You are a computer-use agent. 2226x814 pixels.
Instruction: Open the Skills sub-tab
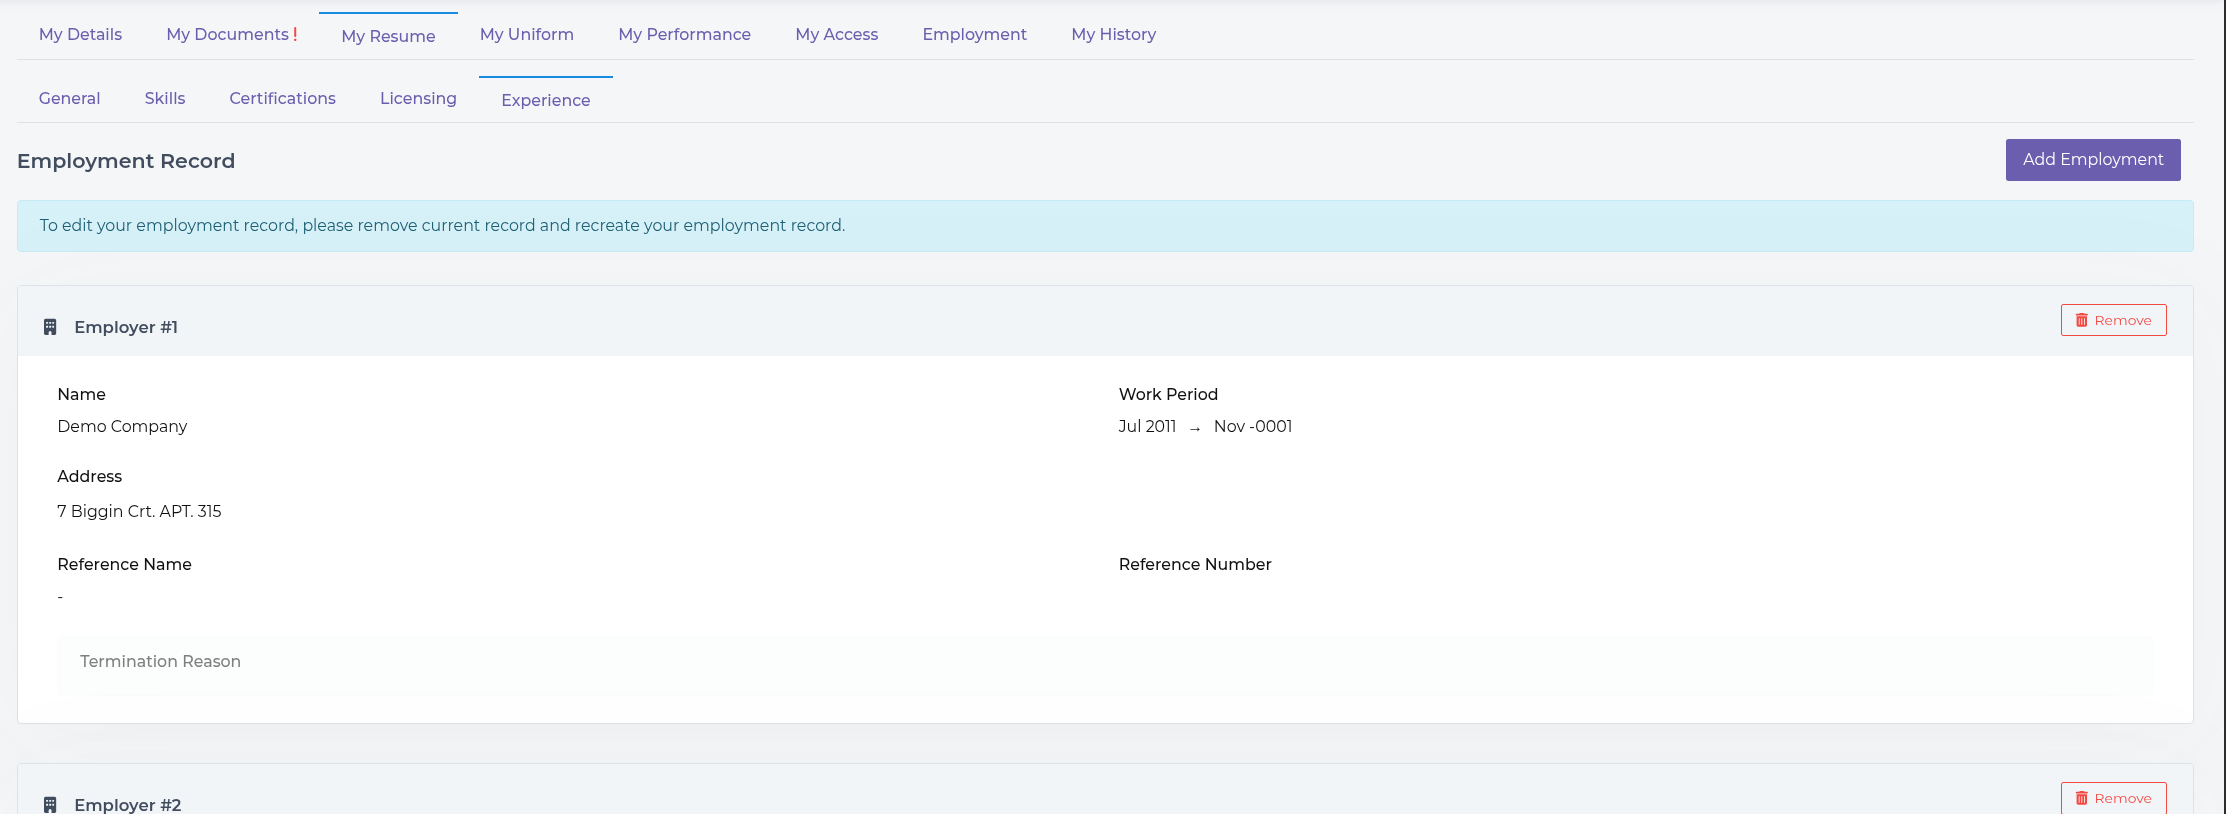pyautogui.click(x=165, y=98)
